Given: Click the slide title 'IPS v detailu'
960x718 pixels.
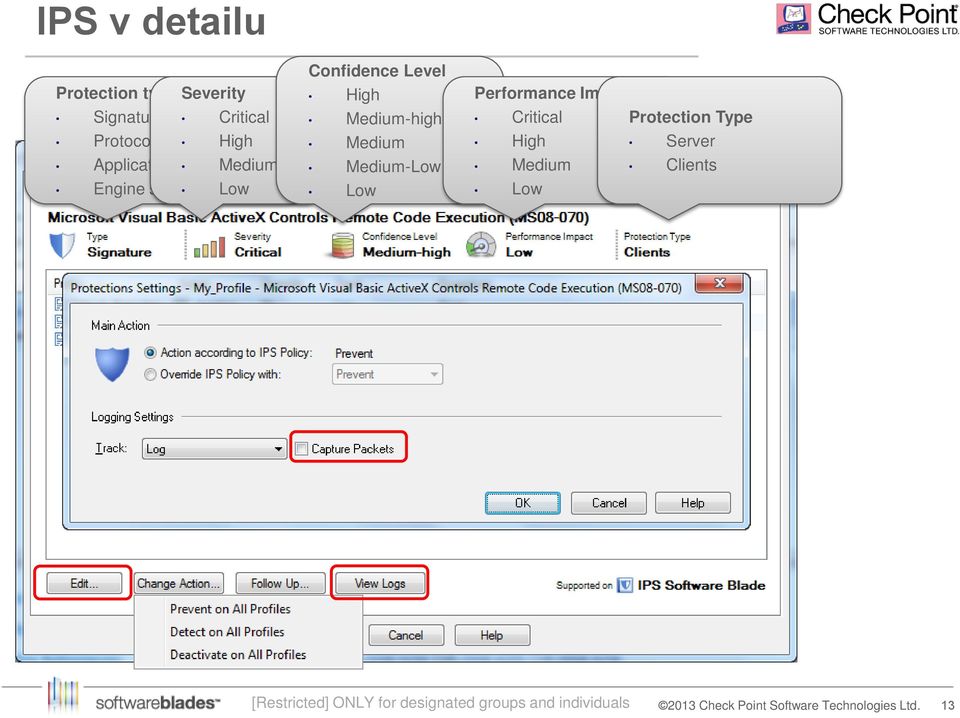Looking at the screenshot, I should [x=151, y=21].
